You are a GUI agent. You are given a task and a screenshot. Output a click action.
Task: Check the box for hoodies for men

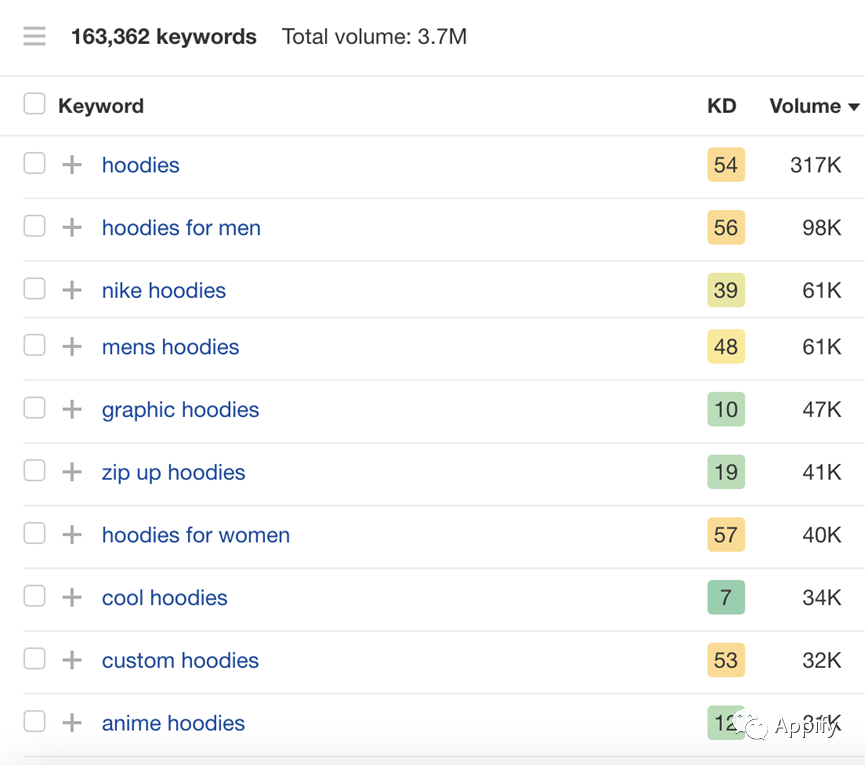34,226
